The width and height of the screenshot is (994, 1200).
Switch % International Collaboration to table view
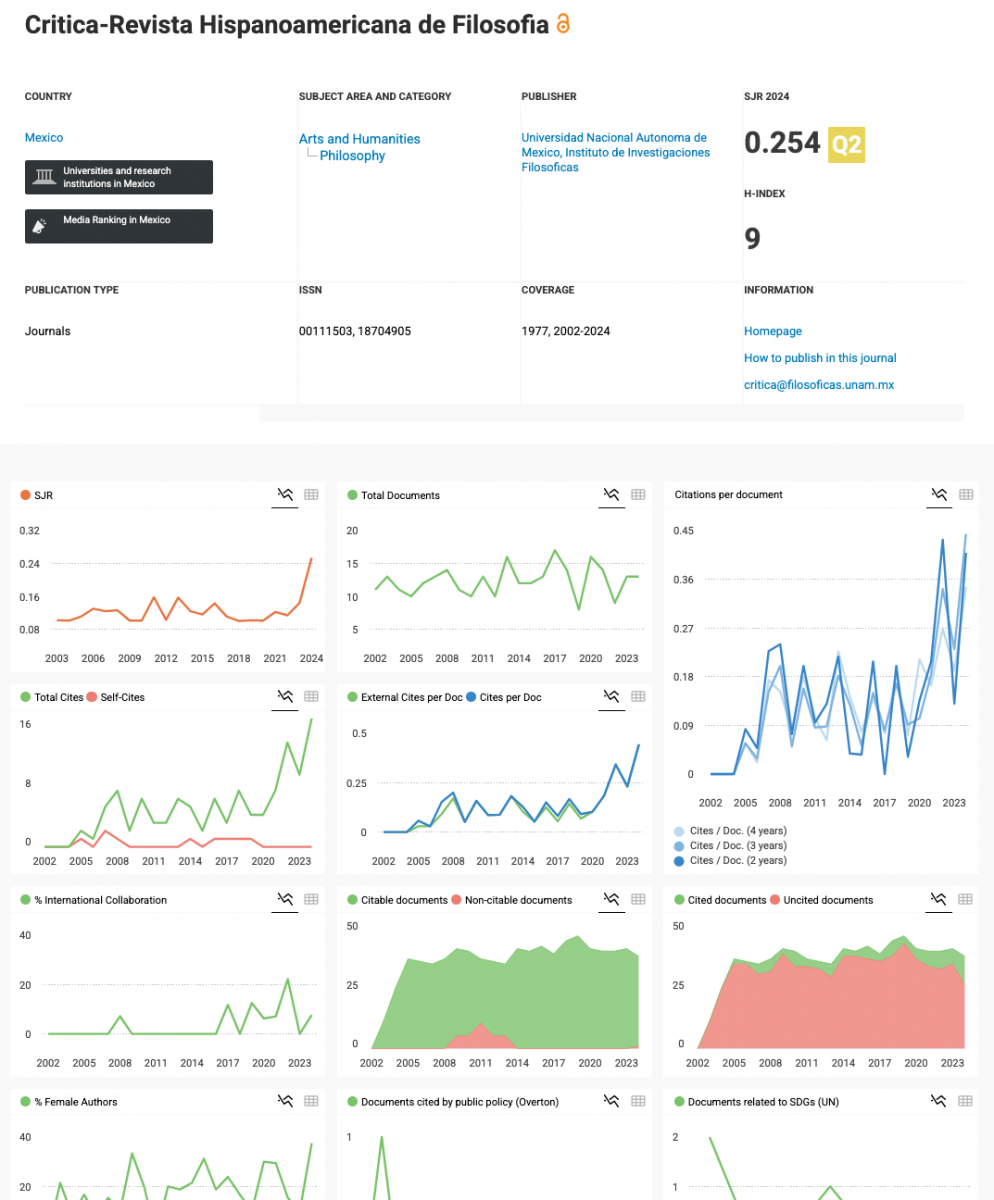coord(311,899)
